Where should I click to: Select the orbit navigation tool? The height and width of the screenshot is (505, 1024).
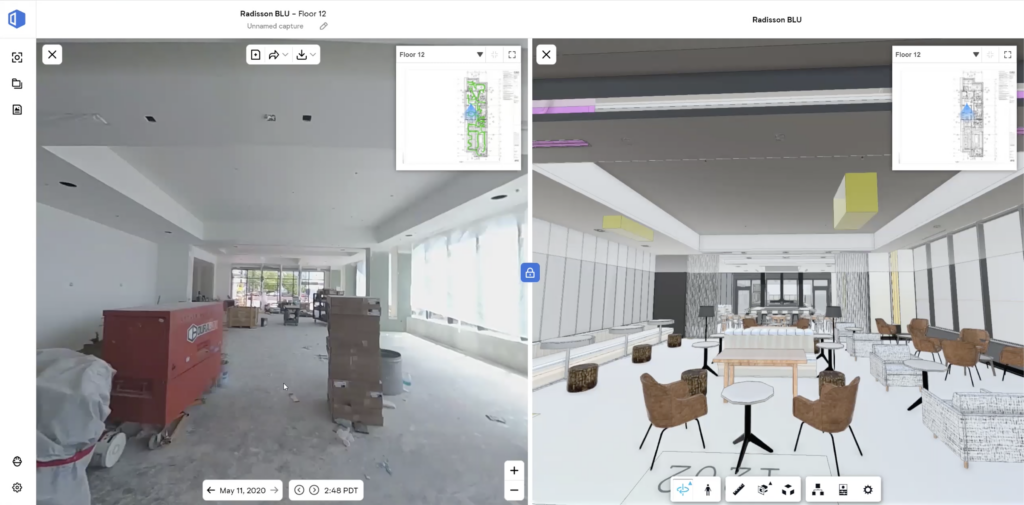click(x=684, y=490)
